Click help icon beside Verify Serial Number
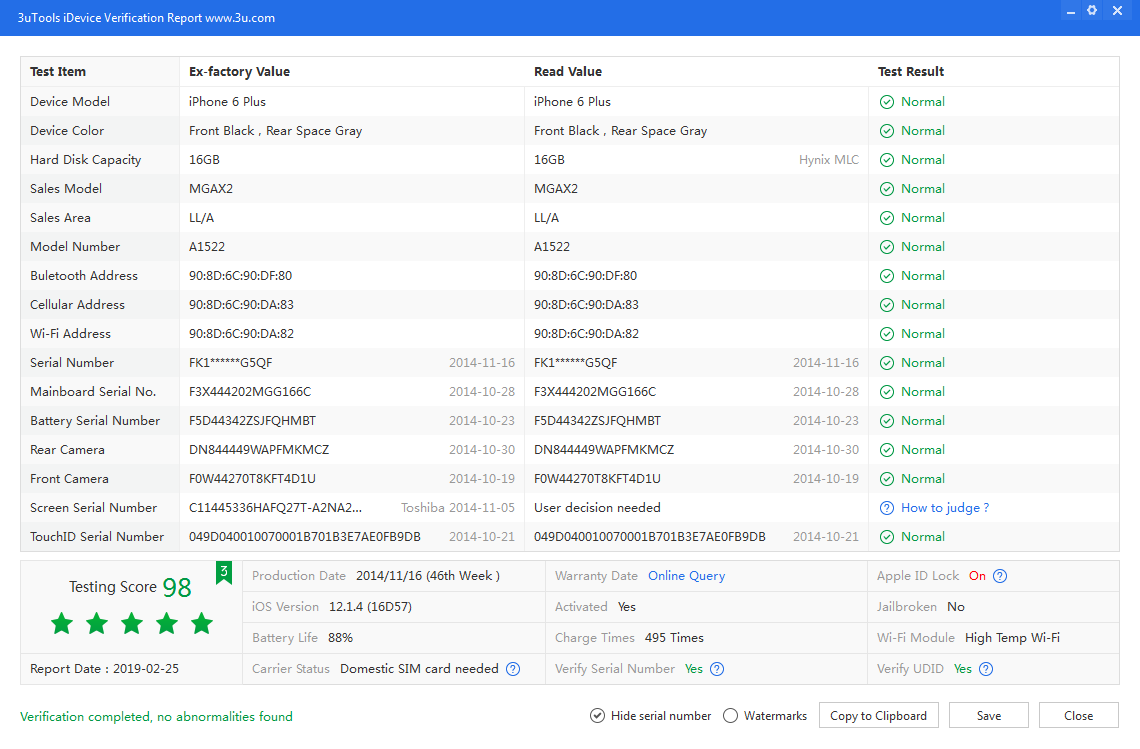This screenshot has height=749, width=1140. (x=717, y=669)
